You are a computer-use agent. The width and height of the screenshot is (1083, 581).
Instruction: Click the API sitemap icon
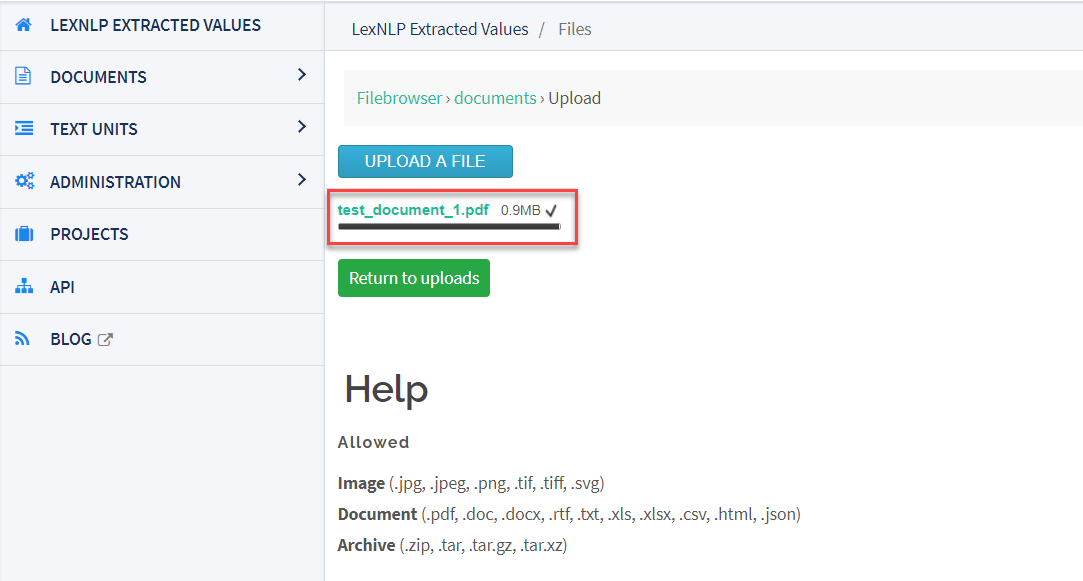click(23, 286)
